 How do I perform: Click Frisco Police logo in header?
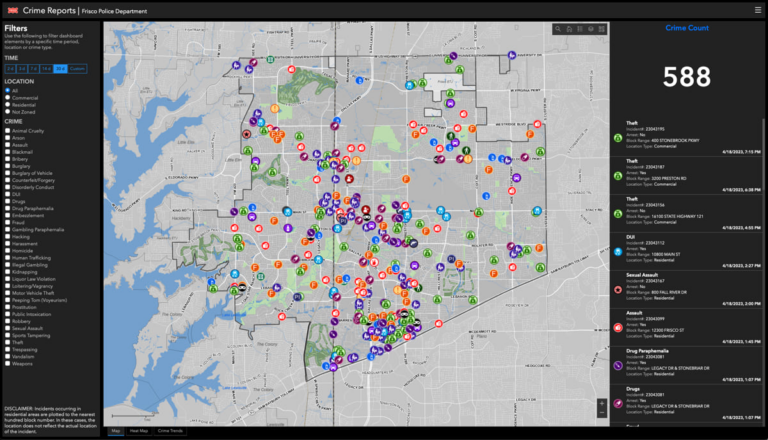[13, 10]
